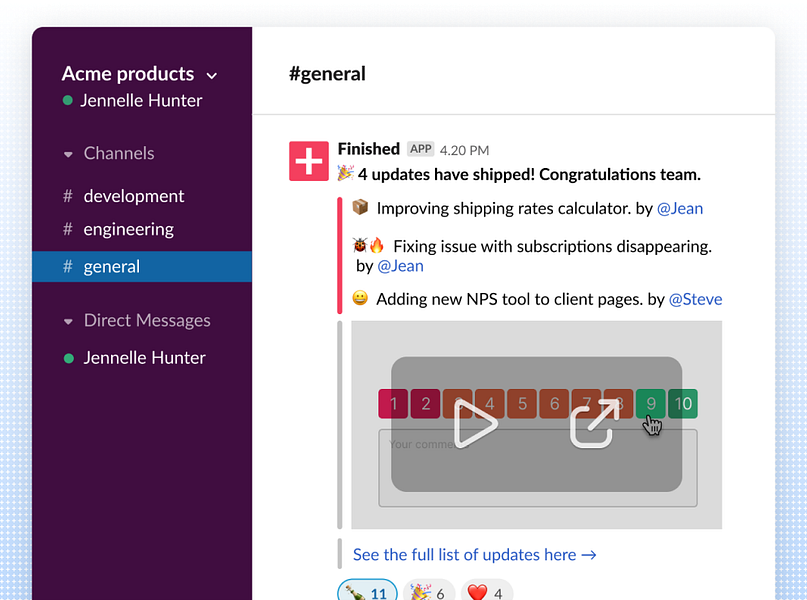Collapse the Channels section
Screen dimensions: 807x600
68,154
